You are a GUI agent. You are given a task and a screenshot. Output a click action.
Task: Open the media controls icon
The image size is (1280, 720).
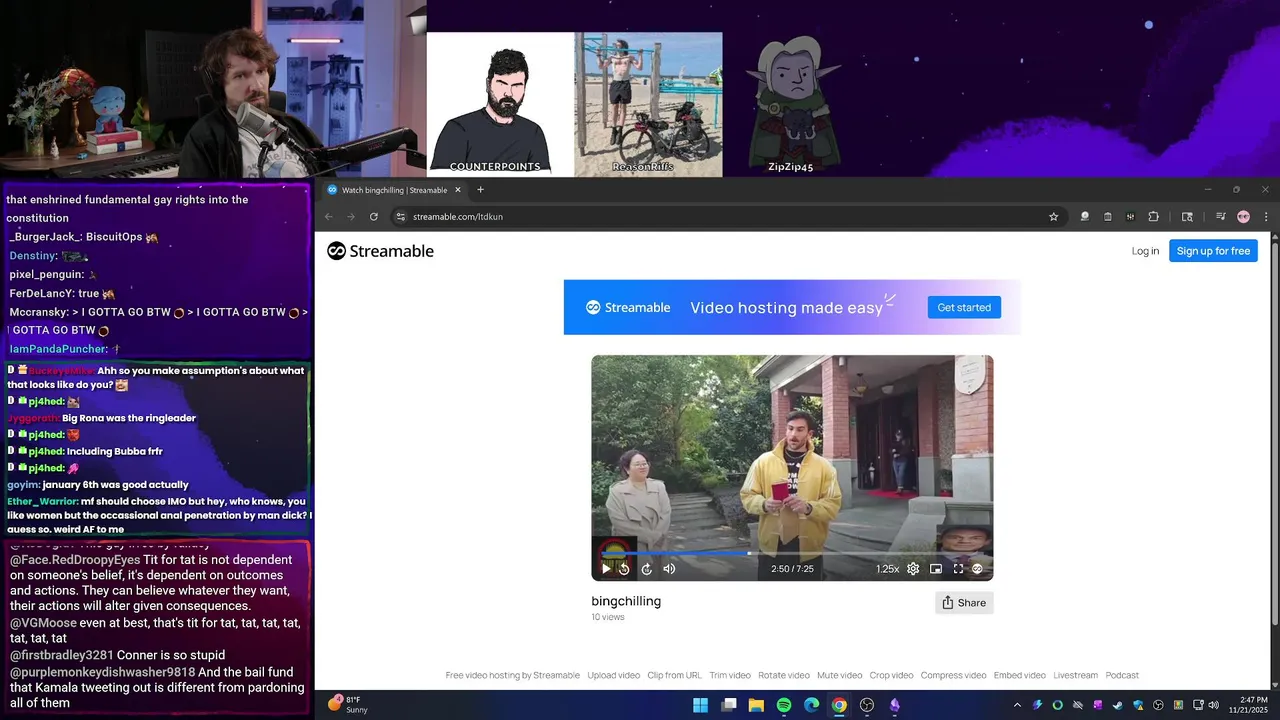click(x=1221, y=216)
